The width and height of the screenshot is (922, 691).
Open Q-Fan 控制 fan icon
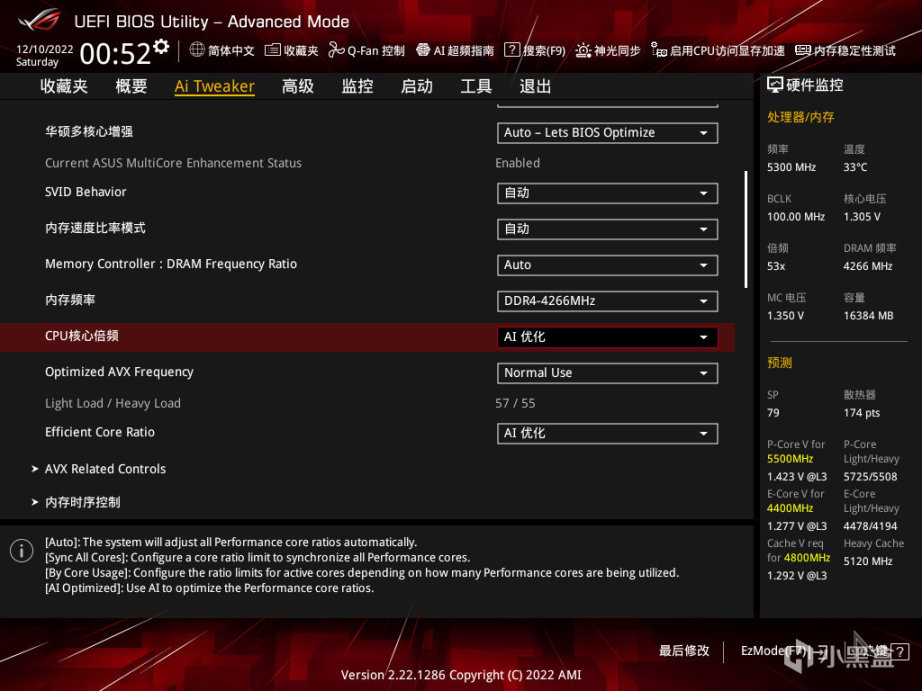click(336, 50)
